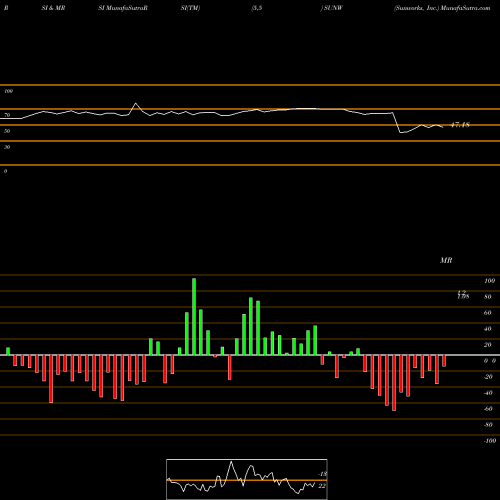Viewport: 500px width, 500px height.
Task: Click the 80 label on MR axis
Action: [x=488, y=297]
